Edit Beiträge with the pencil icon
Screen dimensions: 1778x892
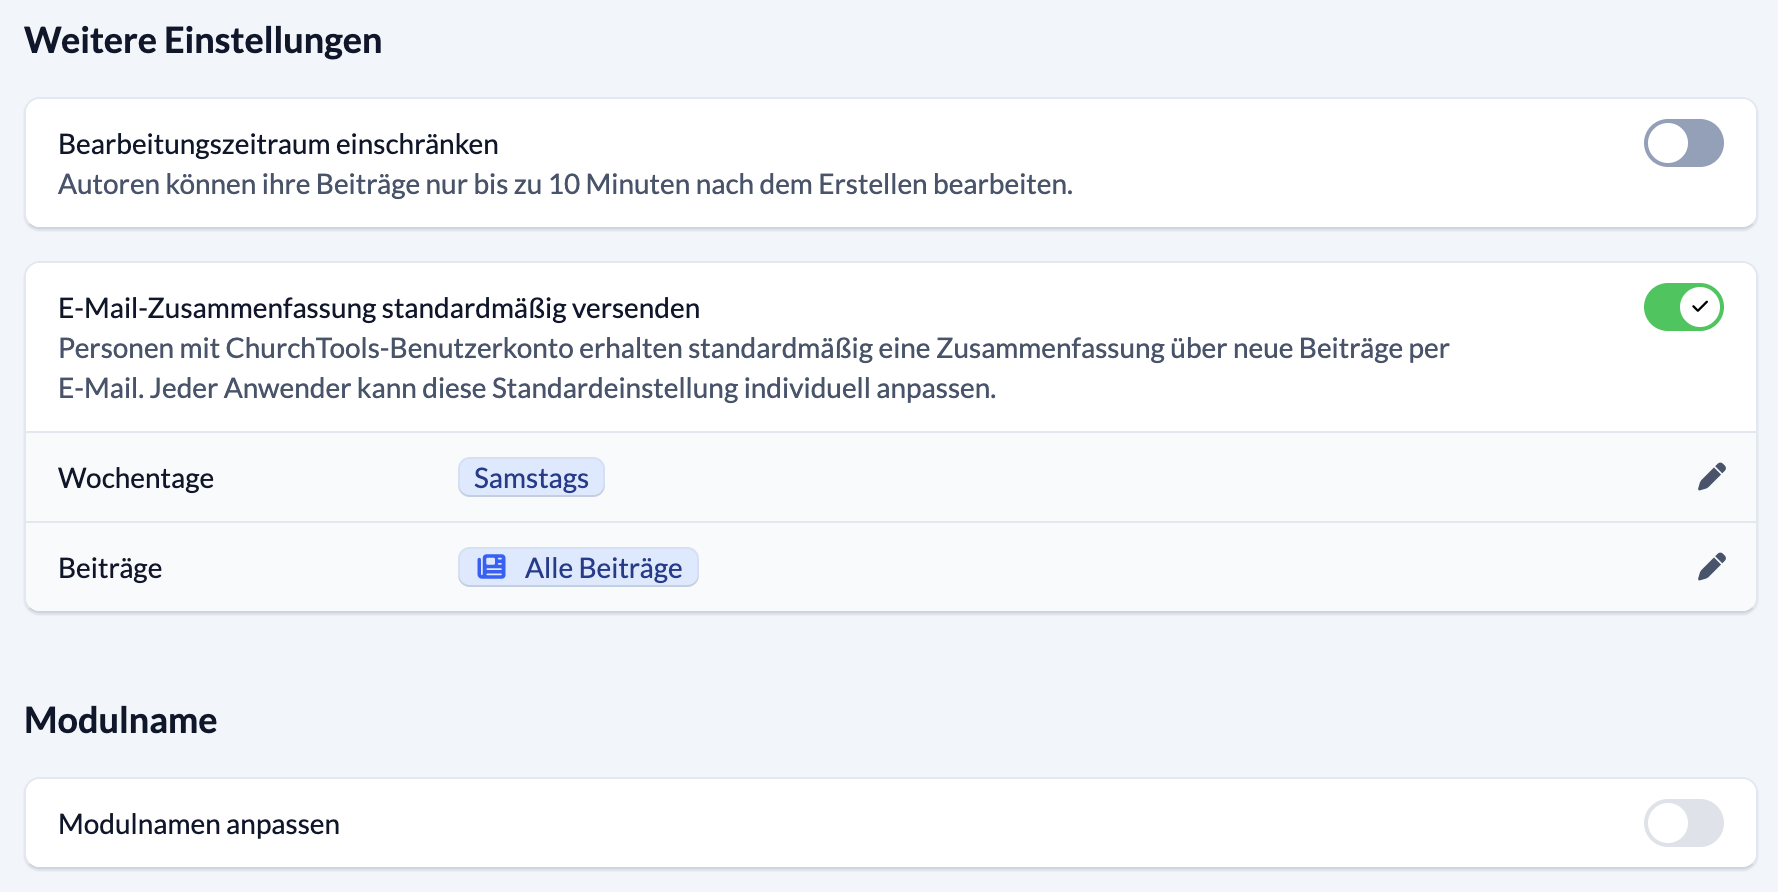(x=1711, y=567)
